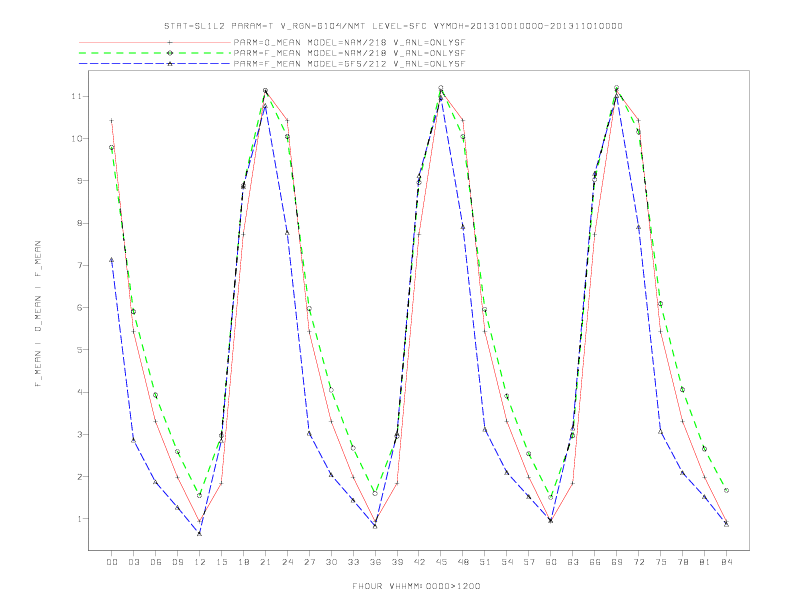Click x-axis tick label 21

(x=265, y=562)
